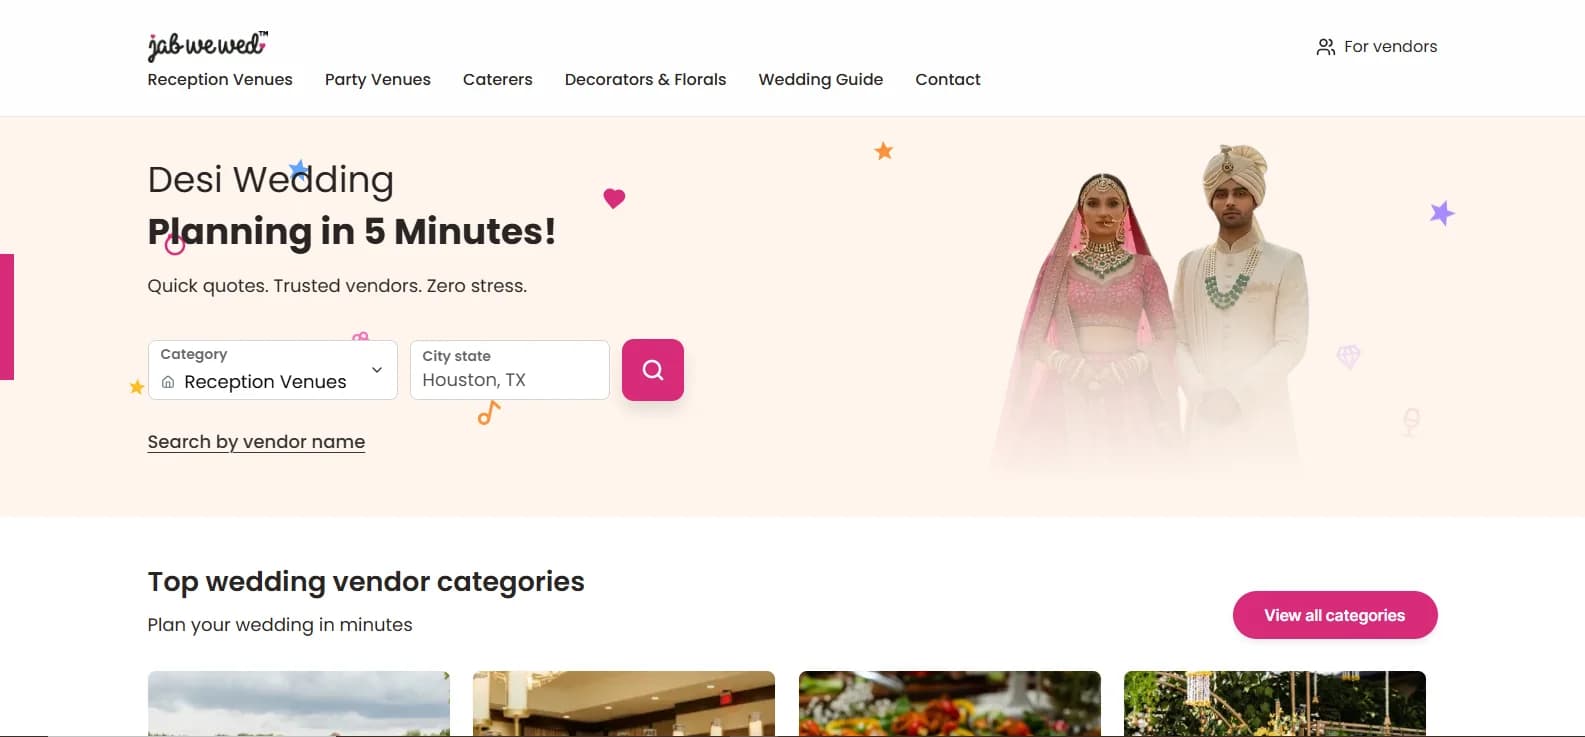Open the For vendors link

1377,47
